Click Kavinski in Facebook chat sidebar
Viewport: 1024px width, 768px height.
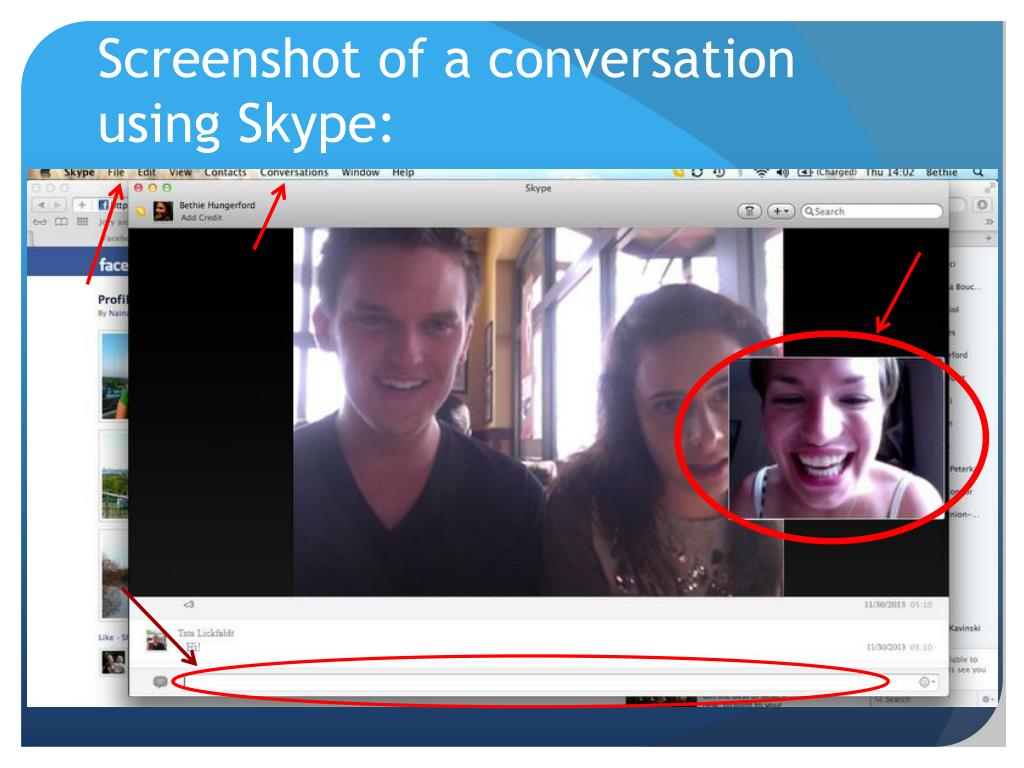tap(965, 628)
